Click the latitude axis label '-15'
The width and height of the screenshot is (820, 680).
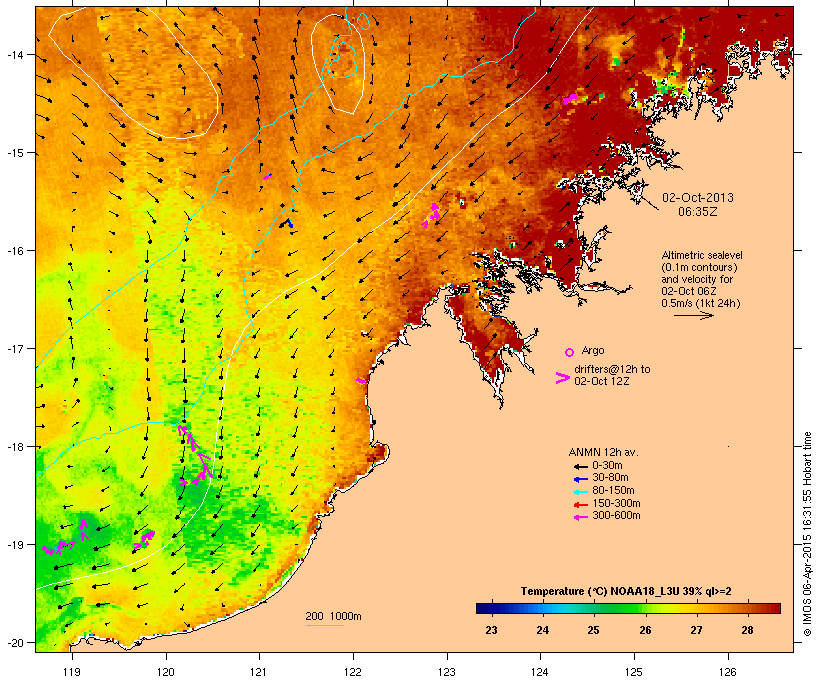point(15,153)
